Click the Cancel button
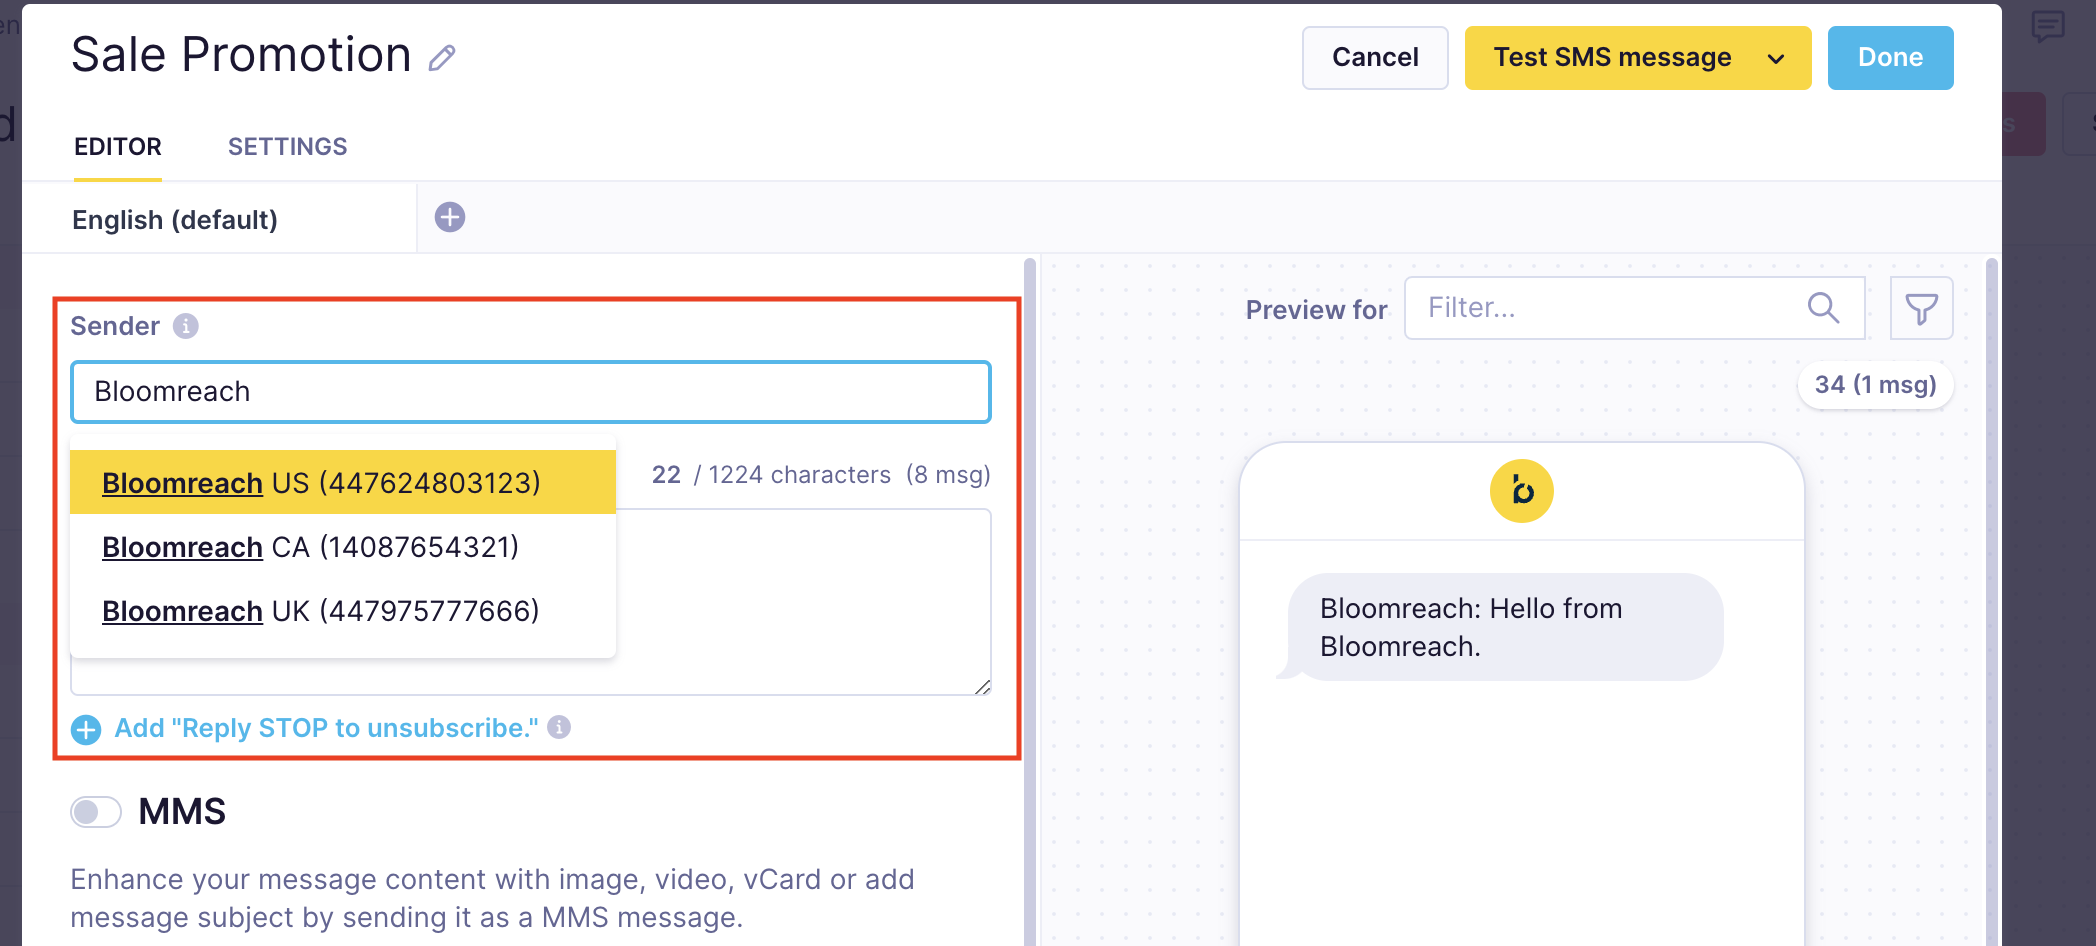Image resolution: width=2096 pixels, height=946 pixels. [1375, 58]
